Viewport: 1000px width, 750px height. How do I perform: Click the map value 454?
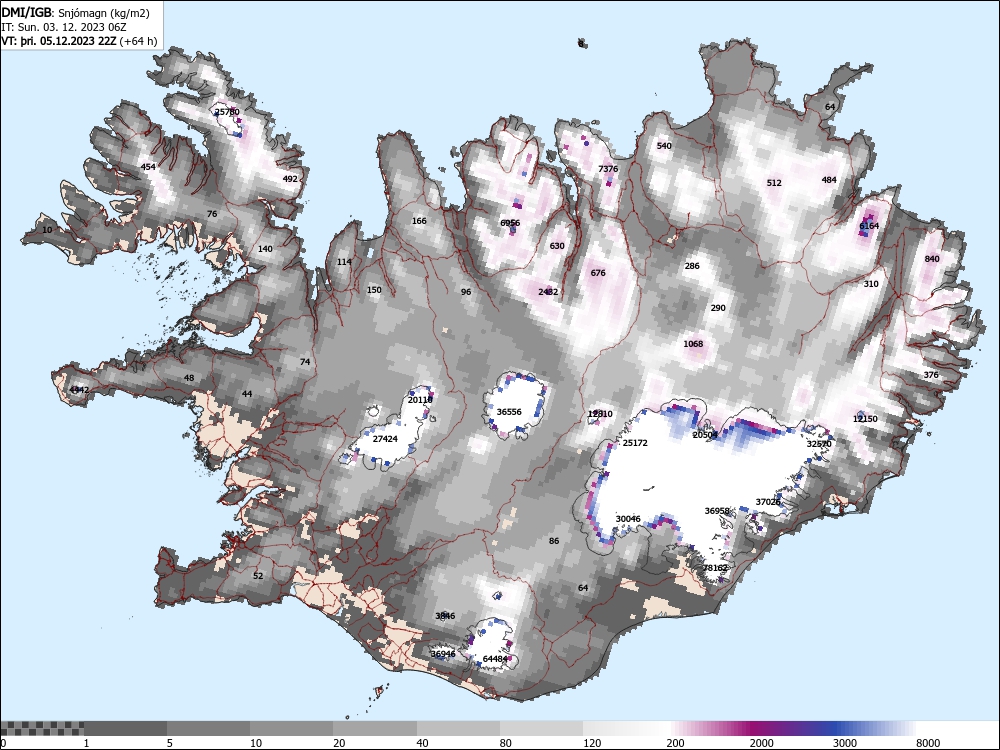tap(148, 167)
